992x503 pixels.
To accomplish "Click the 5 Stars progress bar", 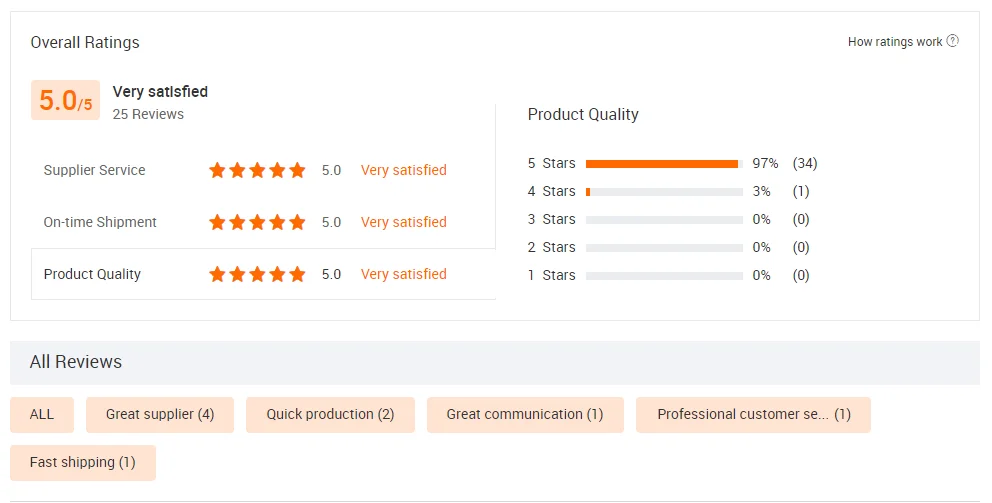I will click(x=663, y=163).
